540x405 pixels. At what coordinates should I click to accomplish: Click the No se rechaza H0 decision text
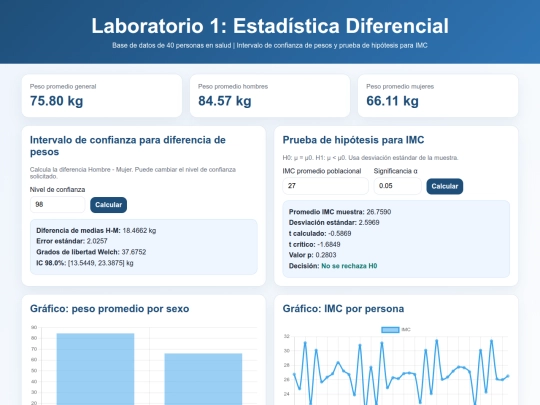pyautogui.click(x=349, y=266)
